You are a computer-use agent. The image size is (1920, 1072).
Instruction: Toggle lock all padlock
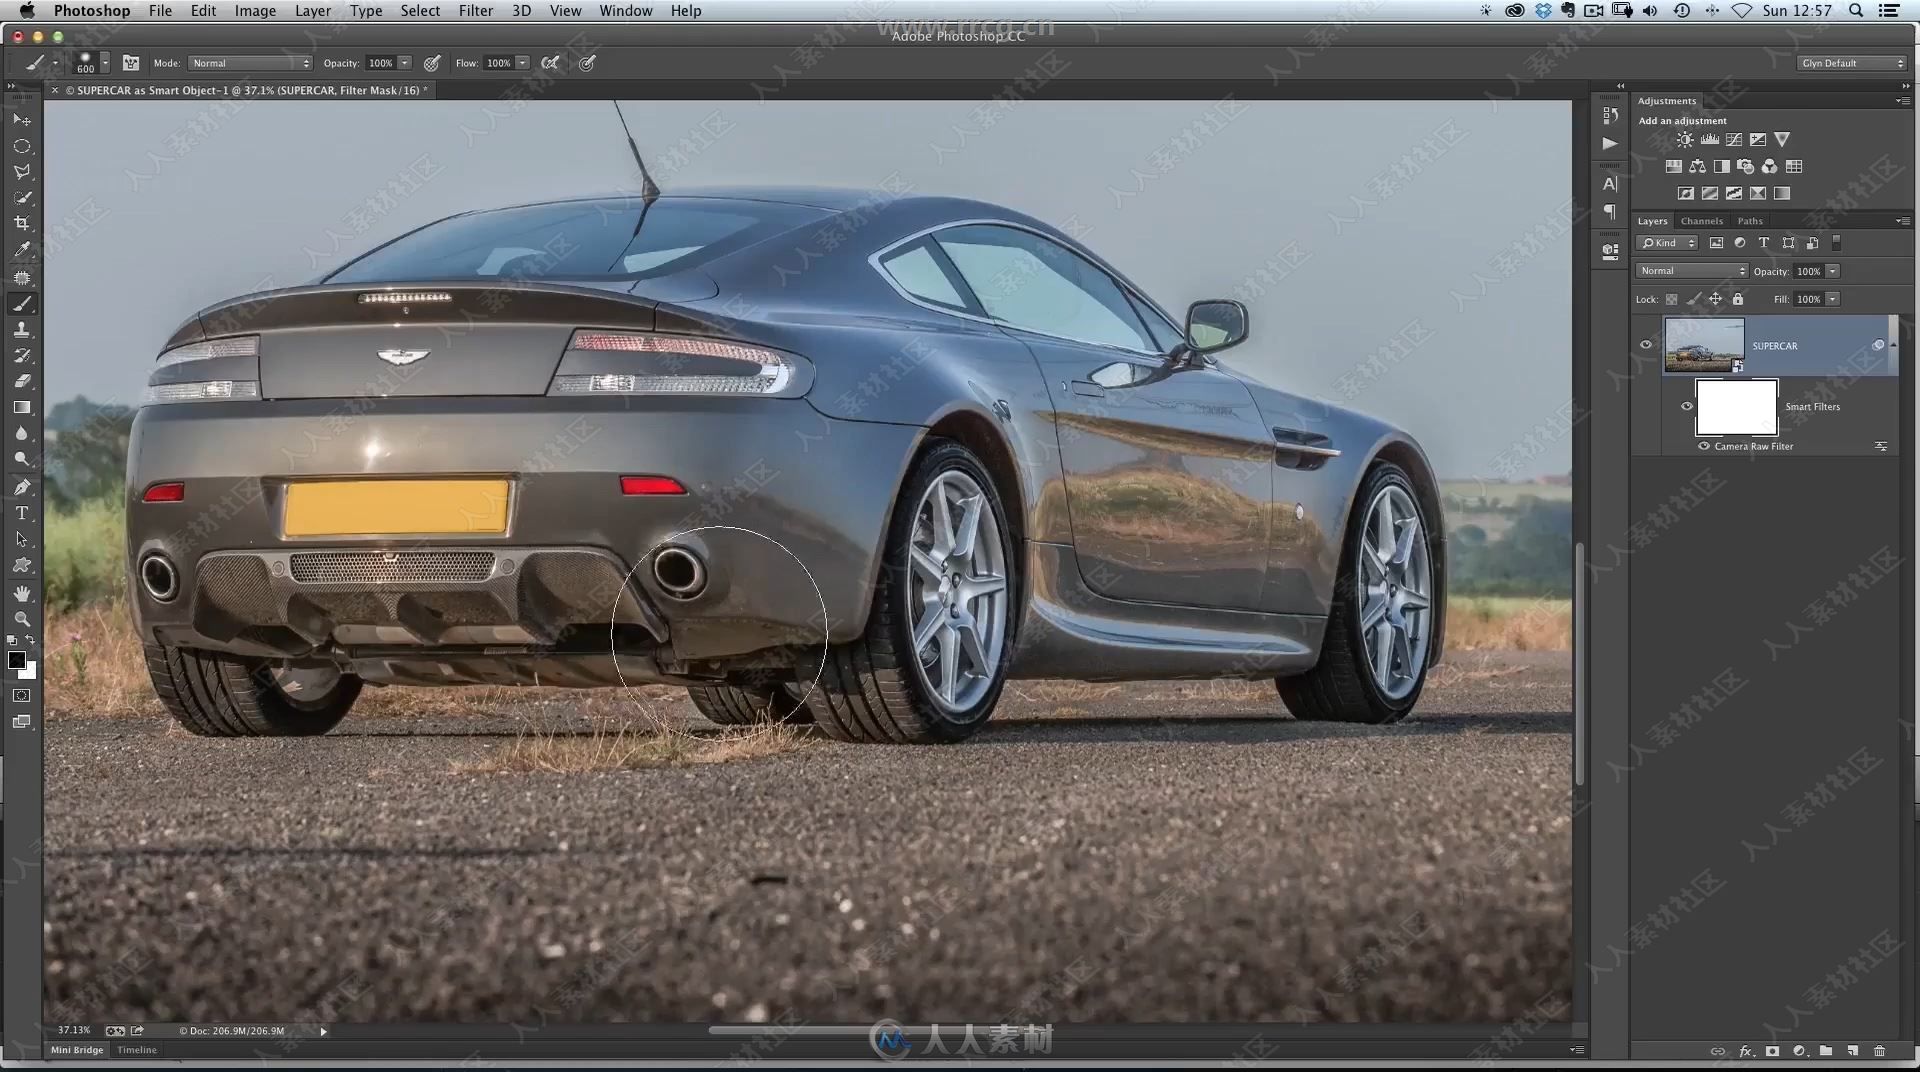pyautogui.click(x=1738, y=299)
